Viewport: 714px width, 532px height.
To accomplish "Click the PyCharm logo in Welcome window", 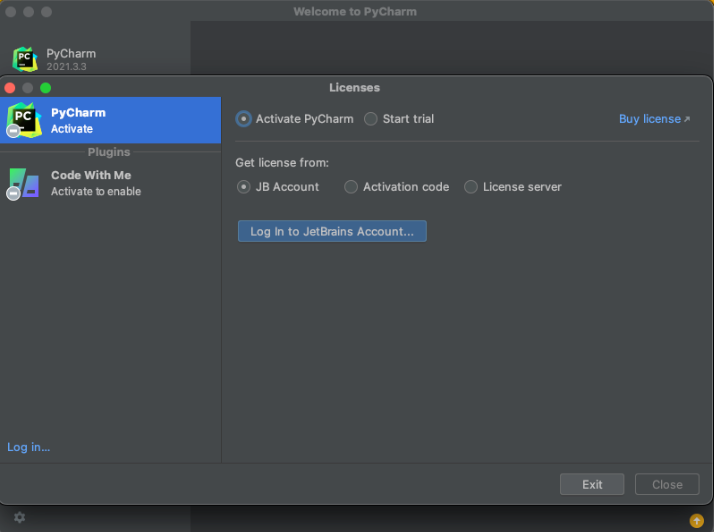I will pyautogui.click(x=25, y=59).
